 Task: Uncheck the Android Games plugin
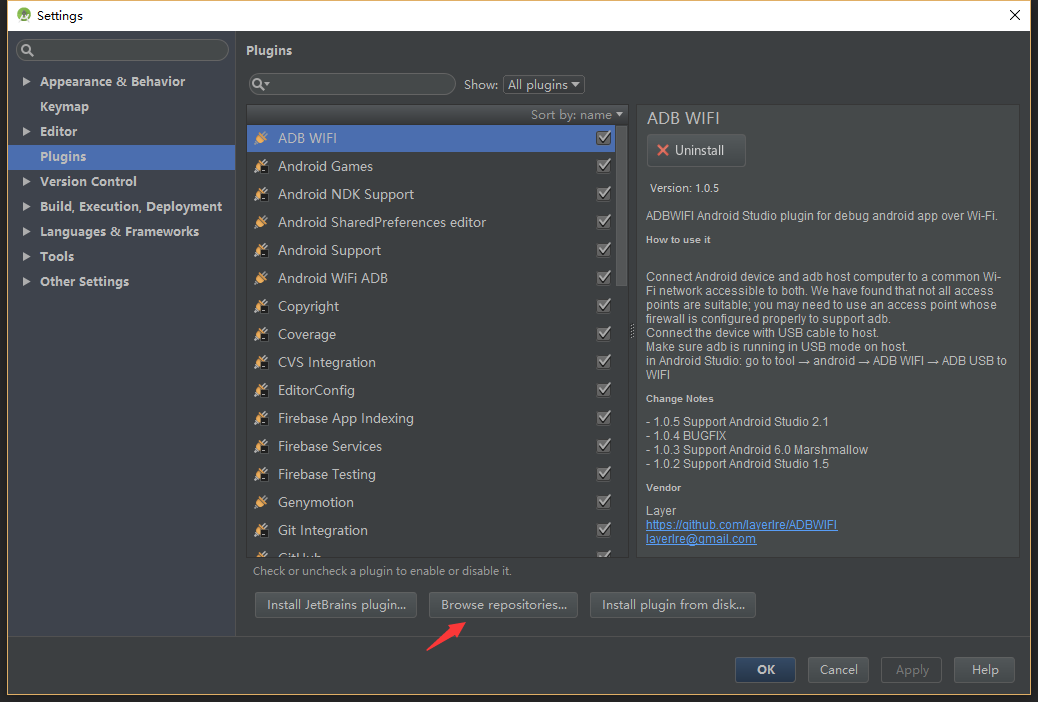[x=604, y=166]
